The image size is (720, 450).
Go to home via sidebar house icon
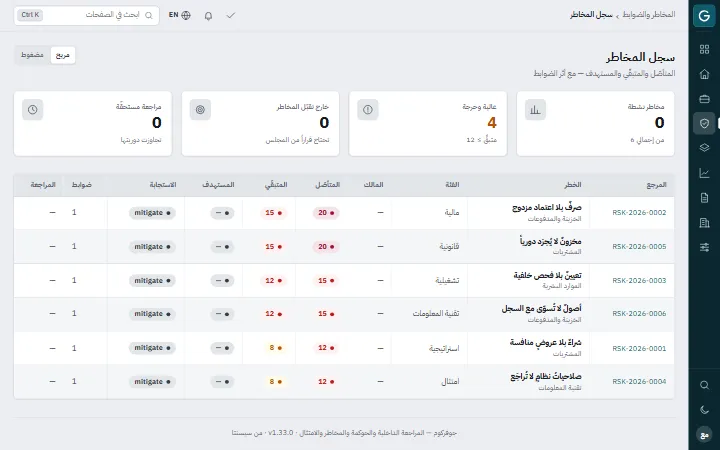[x=704, y=74]
